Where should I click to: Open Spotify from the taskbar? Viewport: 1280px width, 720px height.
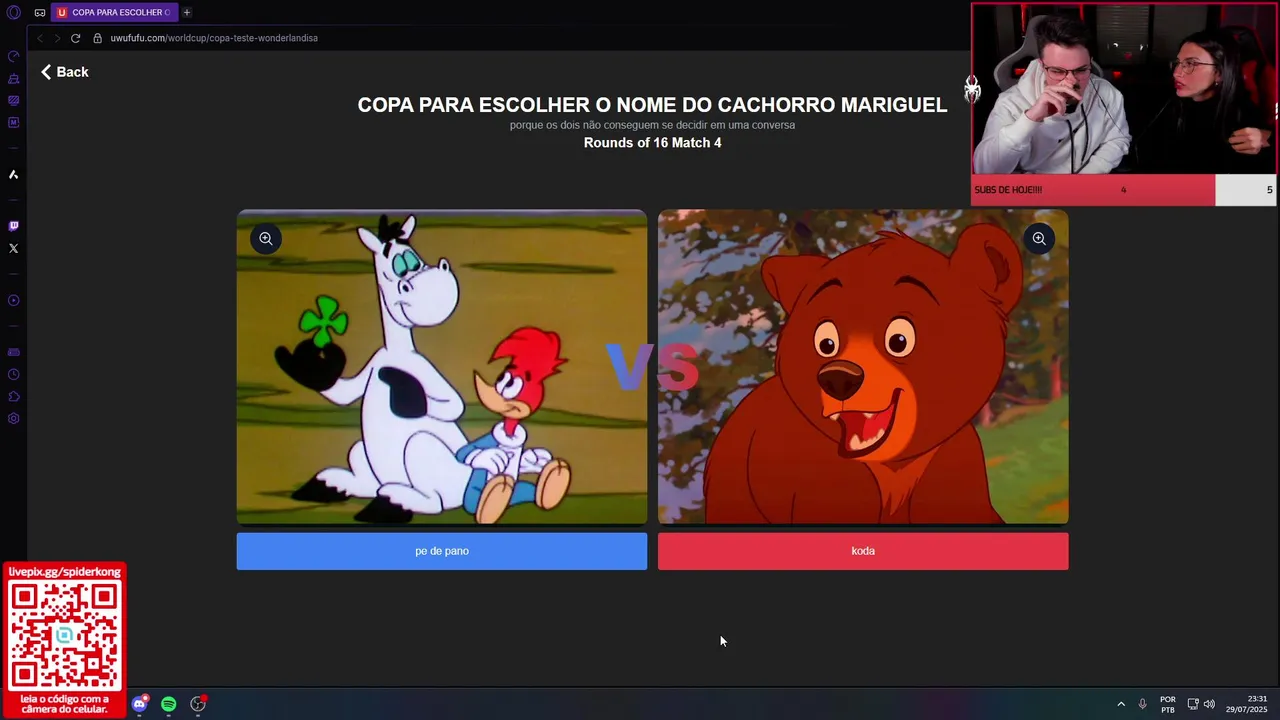169,704
